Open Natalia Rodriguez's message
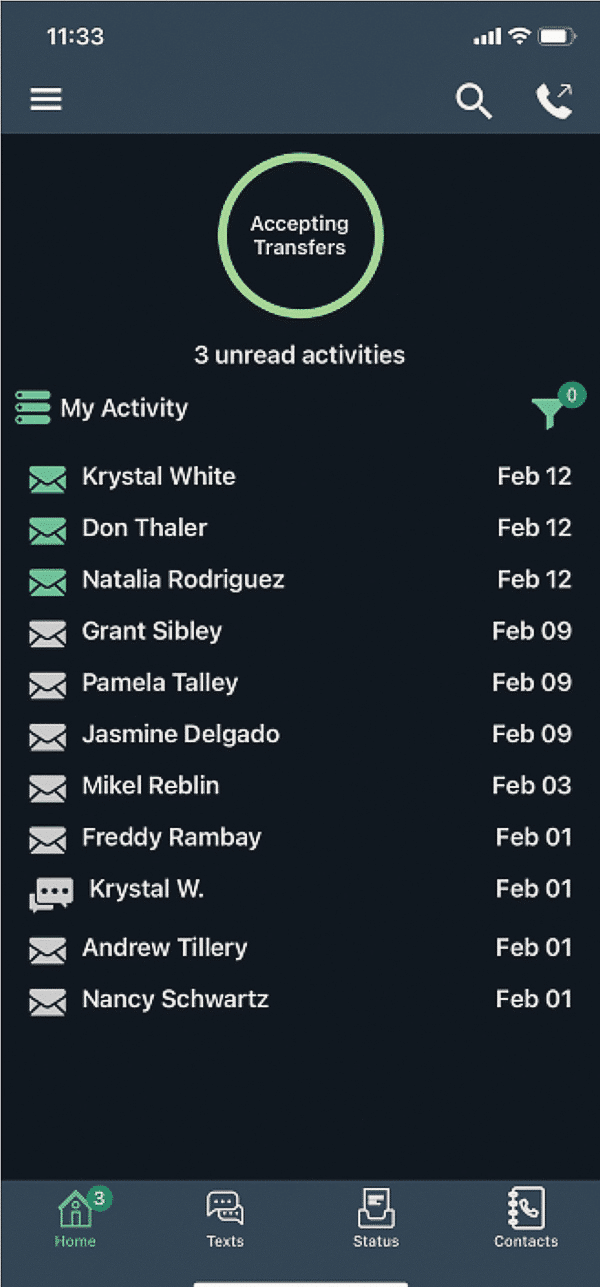The image size is (600, 1287). 183,580
